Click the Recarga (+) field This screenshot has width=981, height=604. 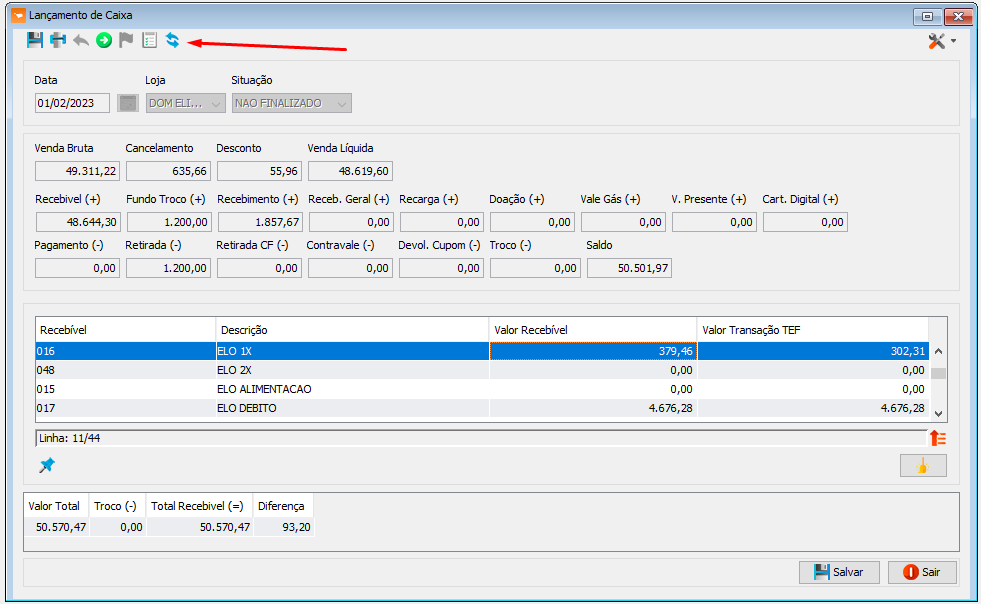coord(442,222)
